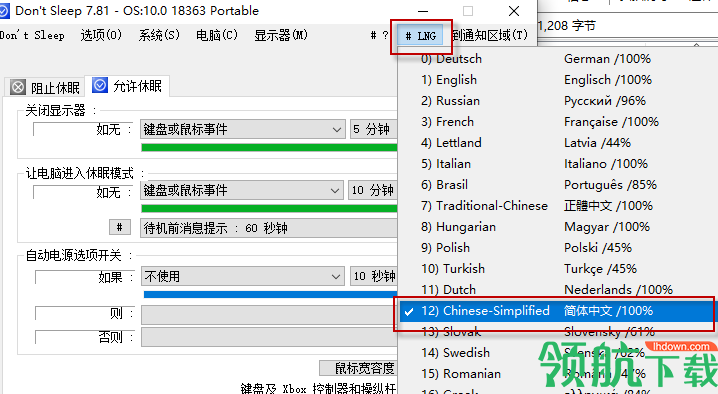Click the 鼠标宽容度 button
The width and height of the screenshot is (718, 394).
[359, 368]
